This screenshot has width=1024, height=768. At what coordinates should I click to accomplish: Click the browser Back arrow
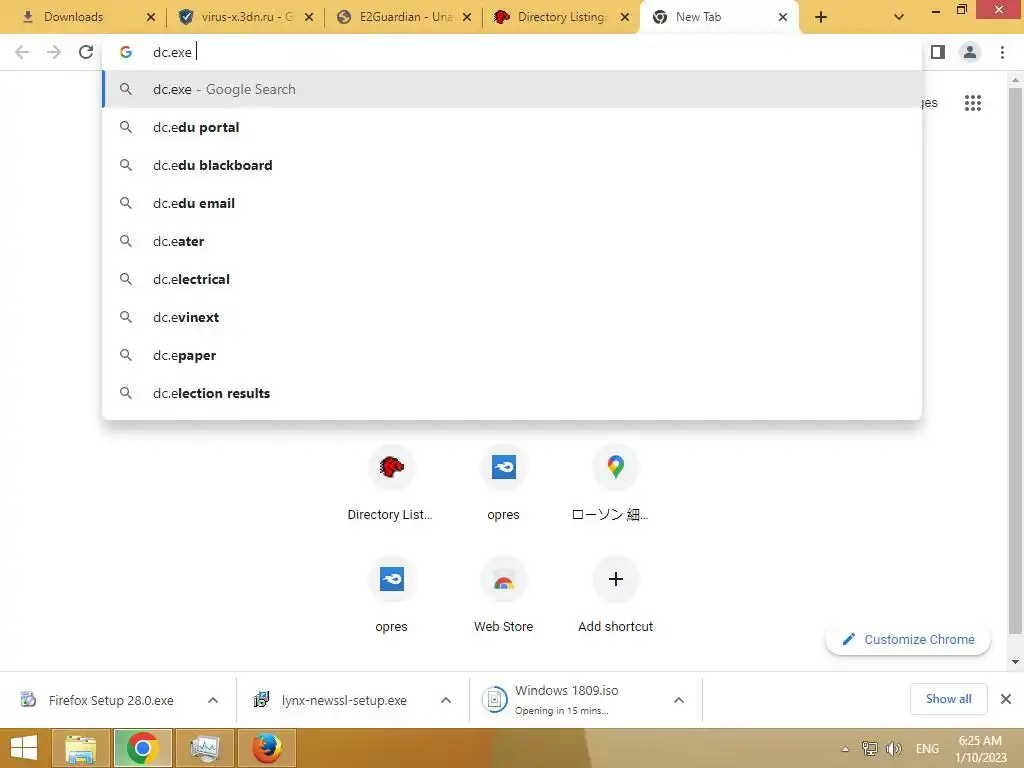[x=22, y=52]
